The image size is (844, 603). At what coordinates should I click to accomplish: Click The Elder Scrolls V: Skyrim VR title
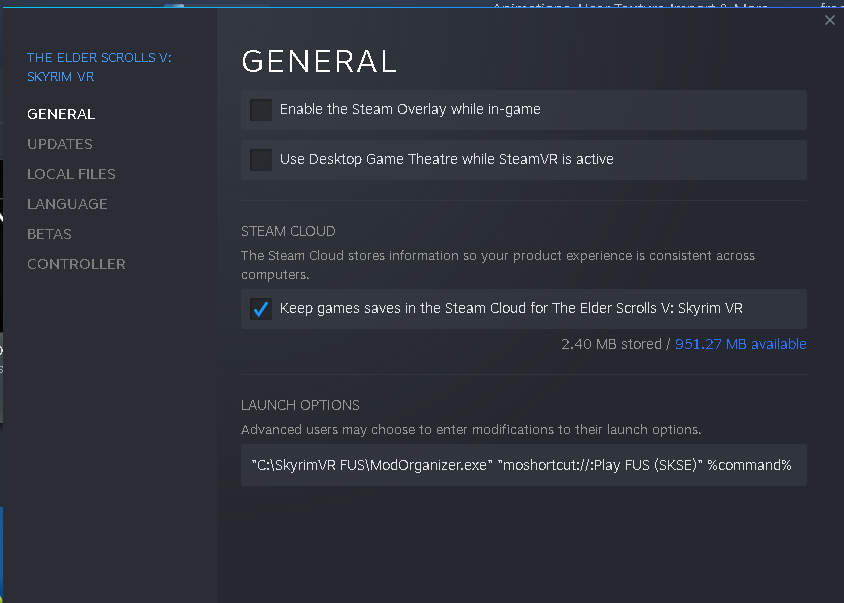click(98, 67)
